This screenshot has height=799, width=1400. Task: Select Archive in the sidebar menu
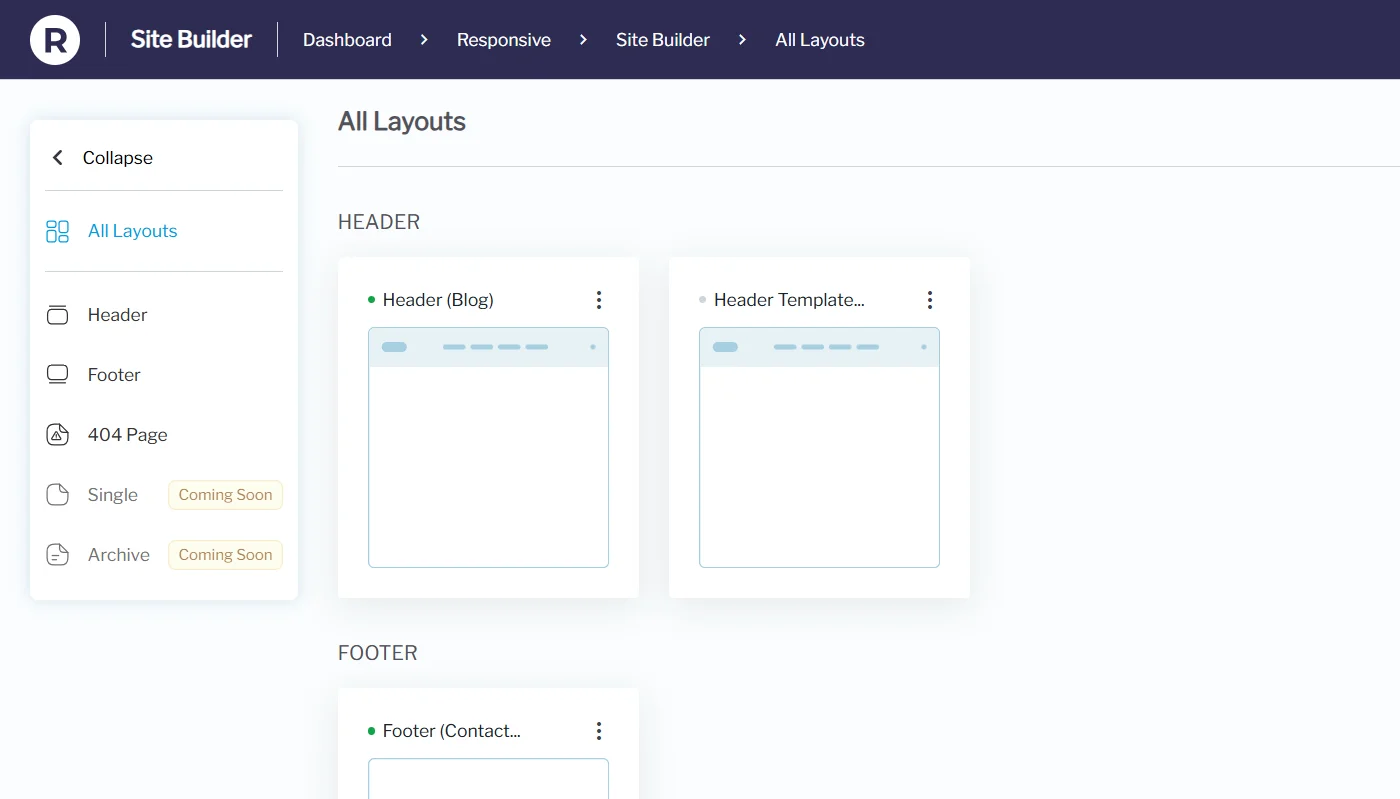coord(119,555)
